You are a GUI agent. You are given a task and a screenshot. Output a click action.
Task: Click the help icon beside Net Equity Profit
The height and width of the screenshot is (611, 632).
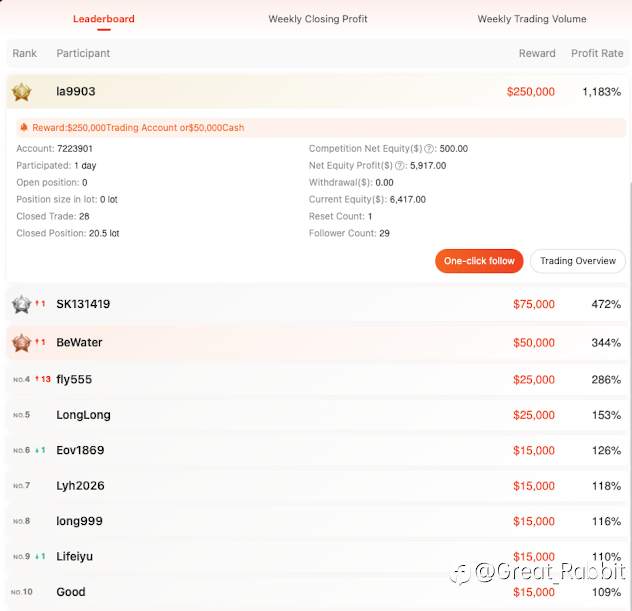[x=399, y=166]
